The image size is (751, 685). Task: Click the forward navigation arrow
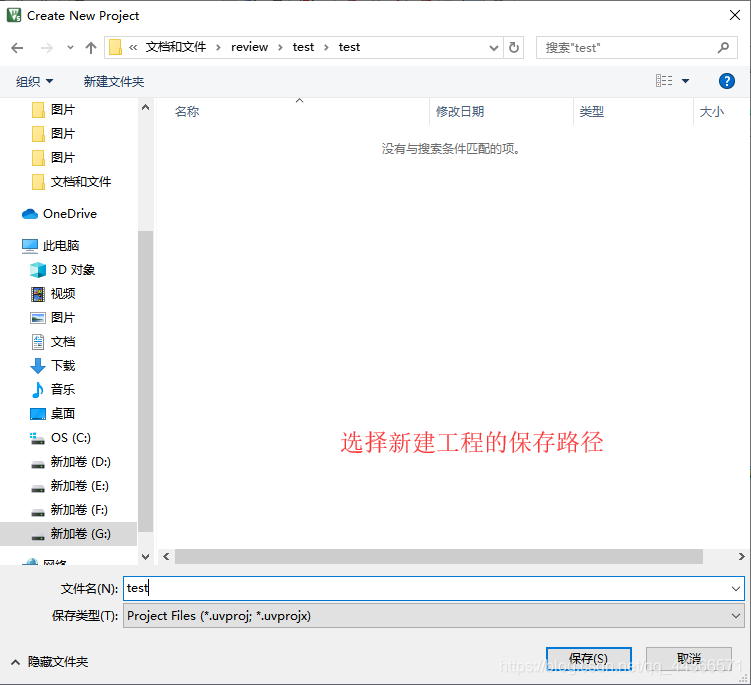click(46, 48)
